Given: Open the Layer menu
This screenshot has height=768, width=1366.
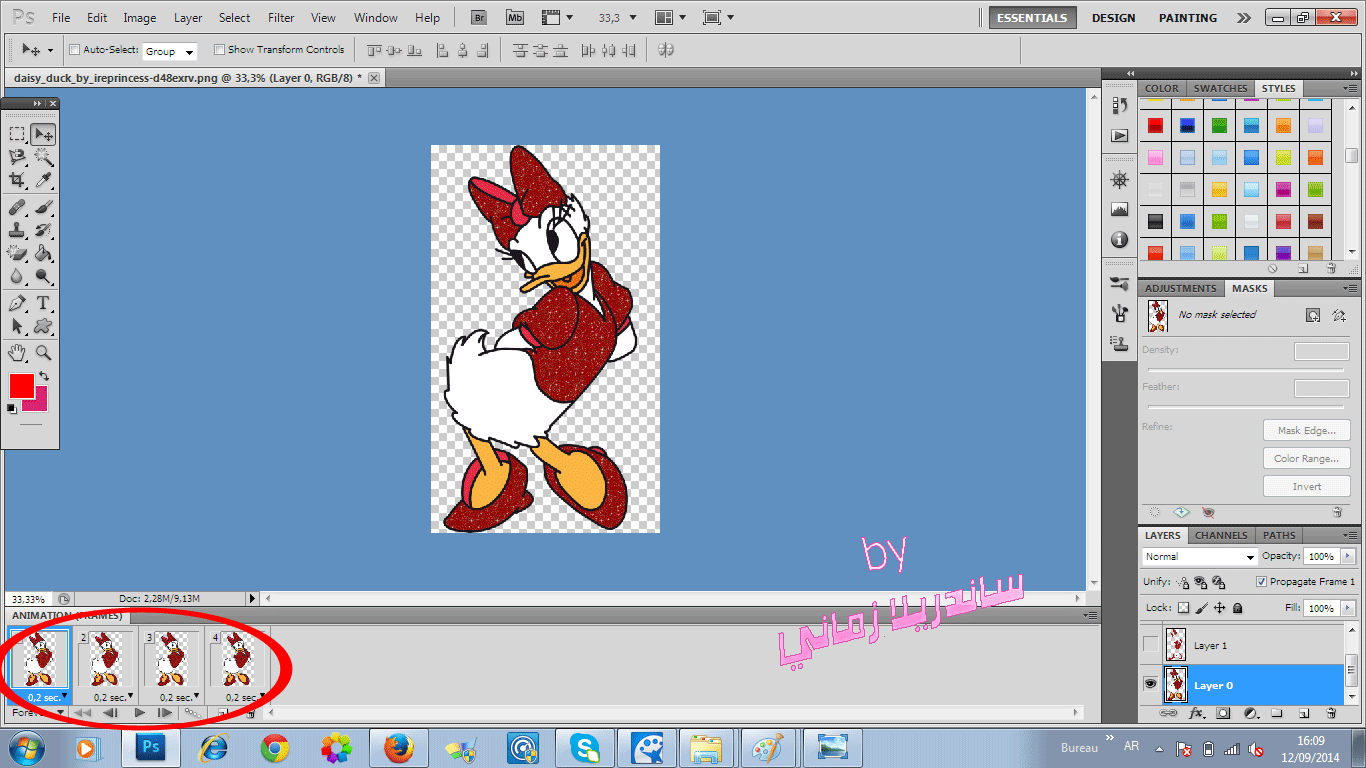Looking at the screenshot, I should 188,18.
